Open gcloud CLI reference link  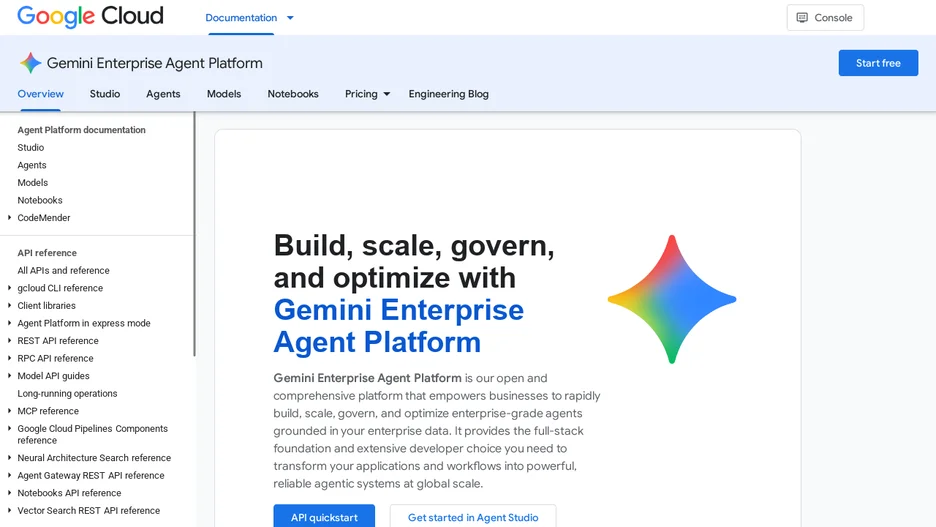point(60,288)
